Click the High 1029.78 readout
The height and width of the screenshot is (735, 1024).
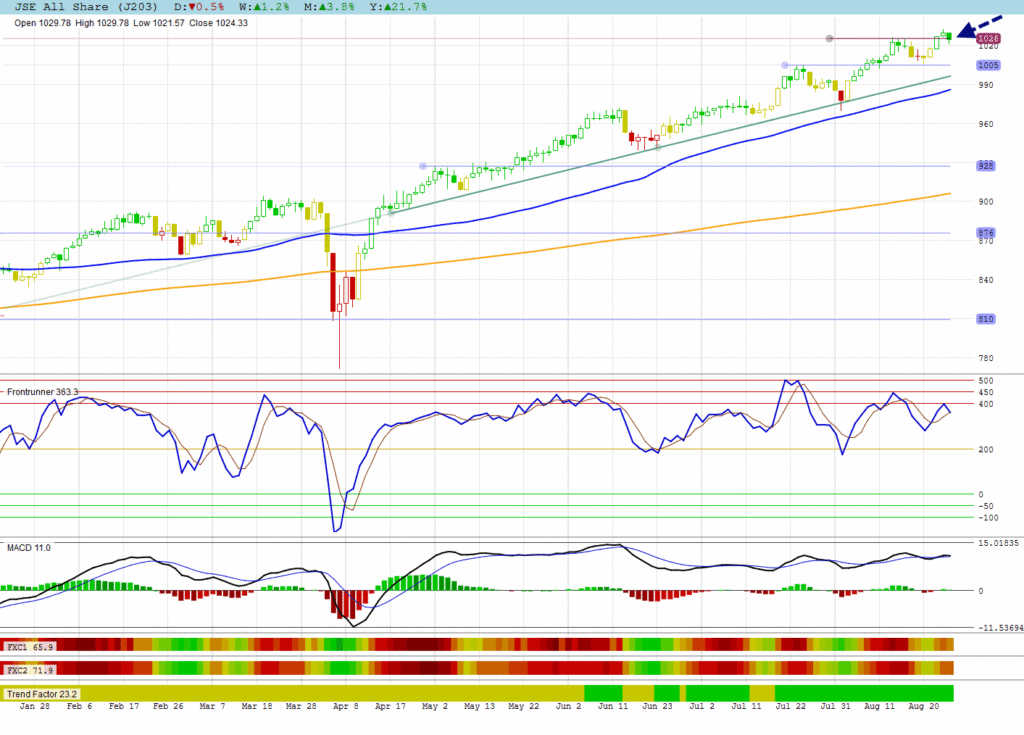(x=102, y=23)
